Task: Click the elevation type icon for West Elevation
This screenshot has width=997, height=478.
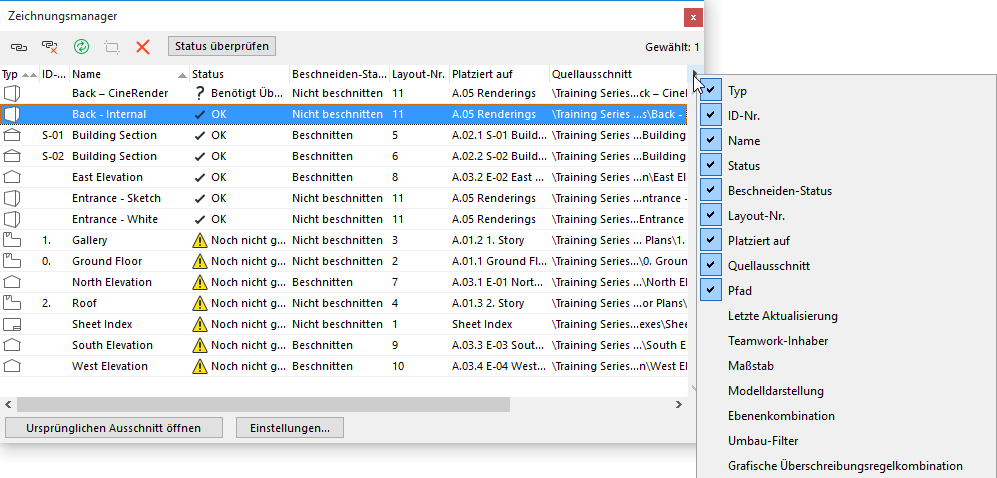Action: click(11, 366)
